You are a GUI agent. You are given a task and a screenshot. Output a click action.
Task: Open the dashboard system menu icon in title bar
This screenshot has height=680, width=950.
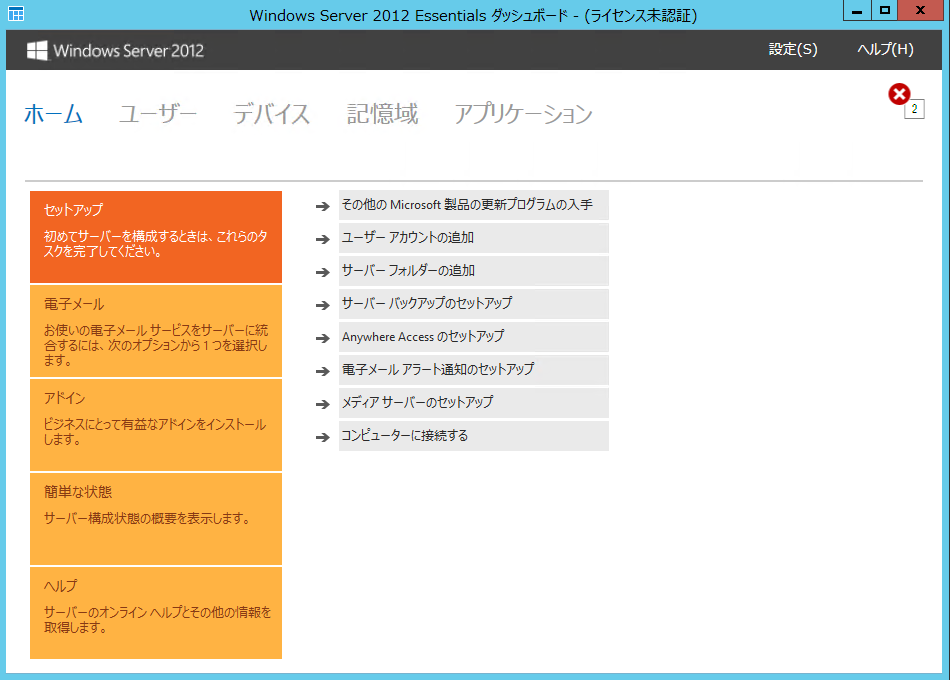16,13
